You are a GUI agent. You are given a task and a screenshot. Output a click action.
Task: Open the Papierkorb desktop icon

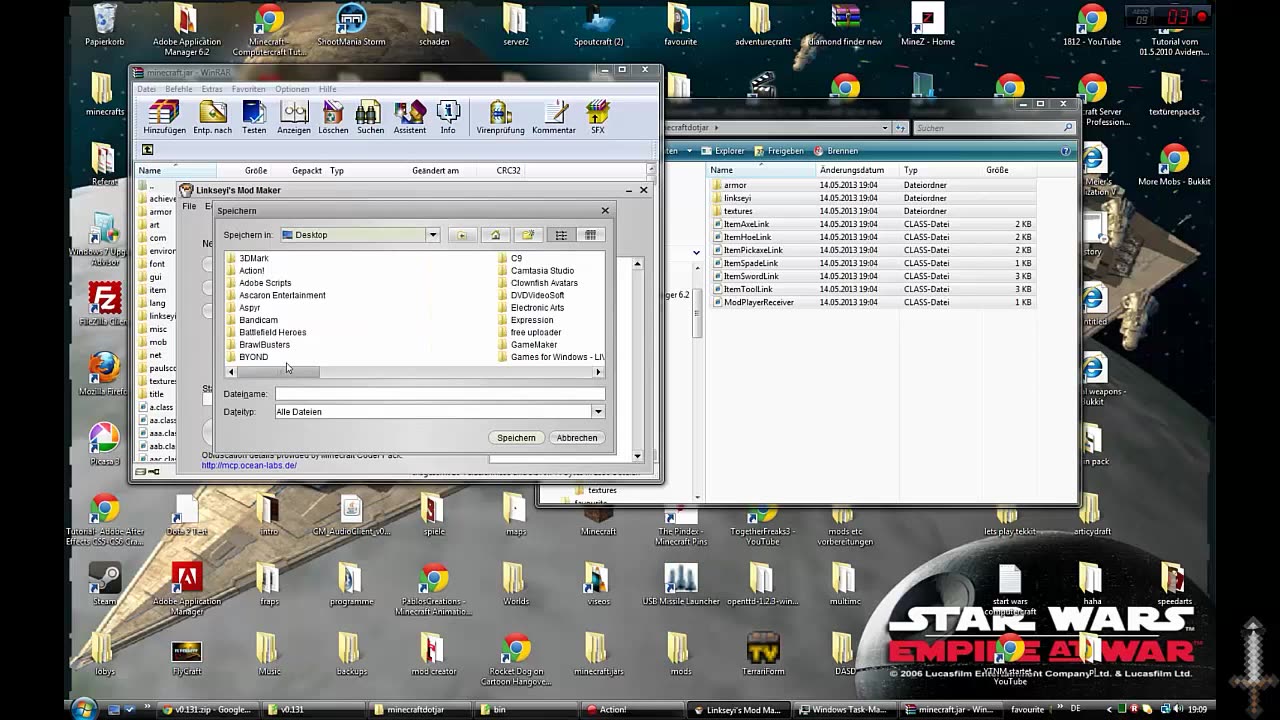pos(105,25)
